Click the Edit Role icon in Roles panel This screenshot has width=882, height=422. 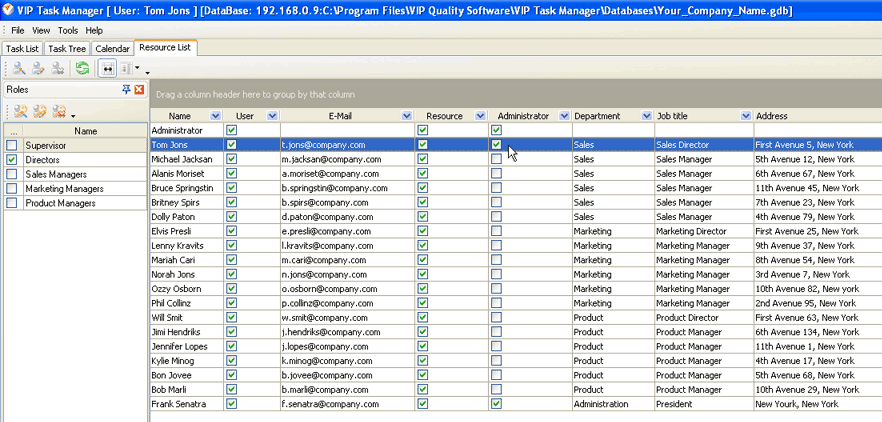pos(39,111)
